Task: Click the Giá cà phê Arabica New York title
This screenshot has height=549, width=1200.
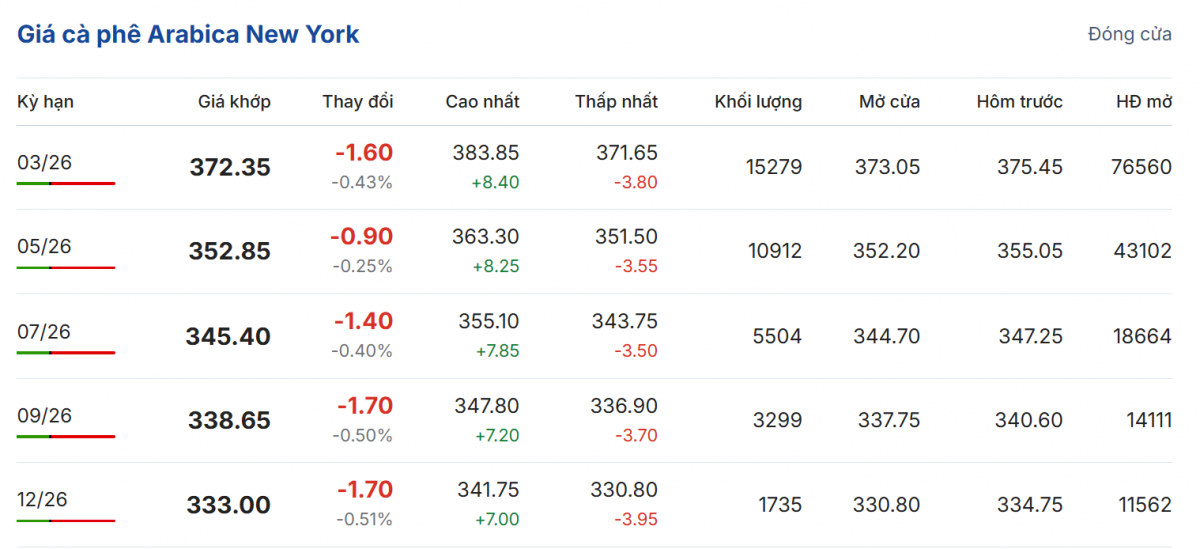Action: point(188,35)
